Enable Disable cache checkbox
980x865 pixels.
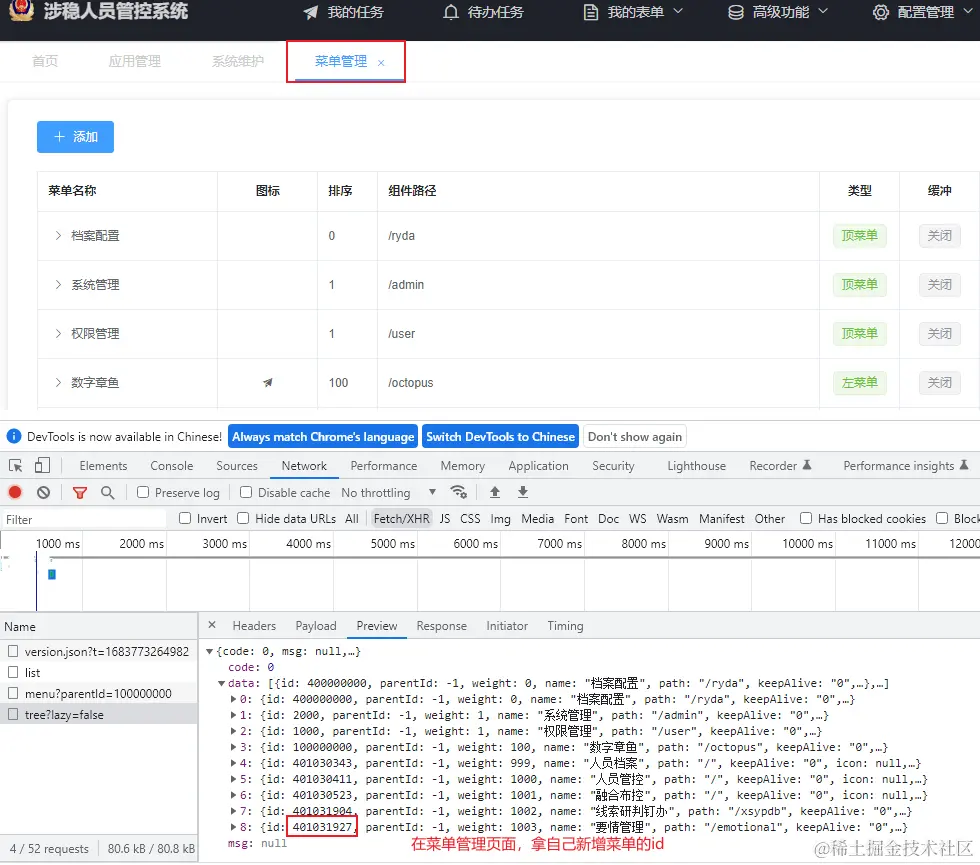246,492
